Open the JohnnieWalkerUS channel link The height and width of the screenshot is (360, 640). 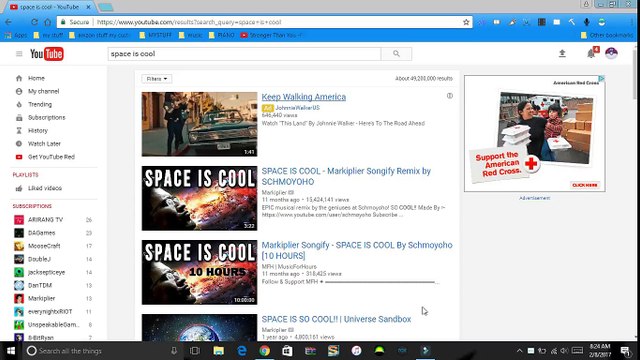[x=298, y=108]
